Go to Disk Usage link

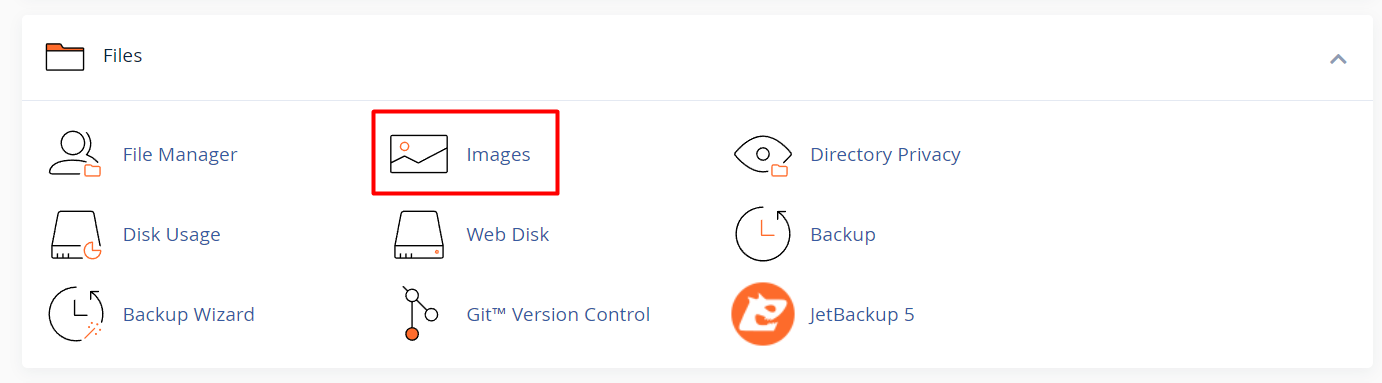coord(171,235)
